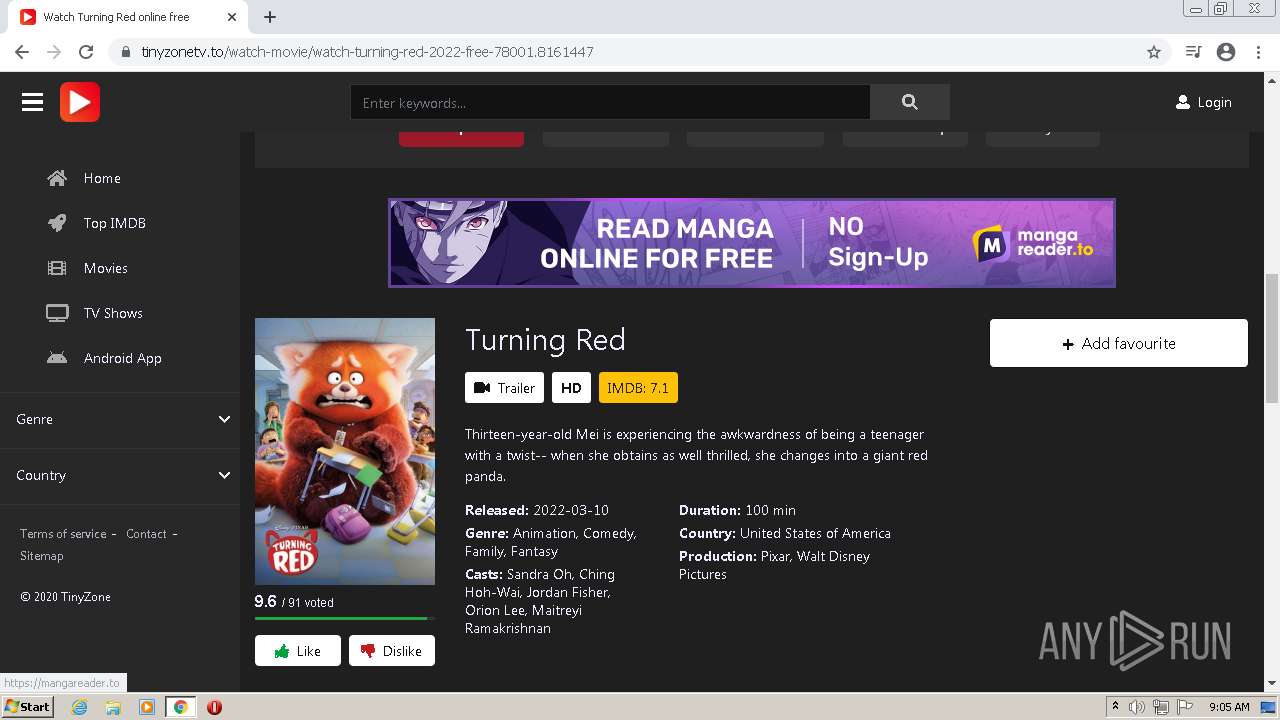1280x720 pixels.
Task: Click the Jordan Fisher cast link
Action: click(x=566, y=592)
